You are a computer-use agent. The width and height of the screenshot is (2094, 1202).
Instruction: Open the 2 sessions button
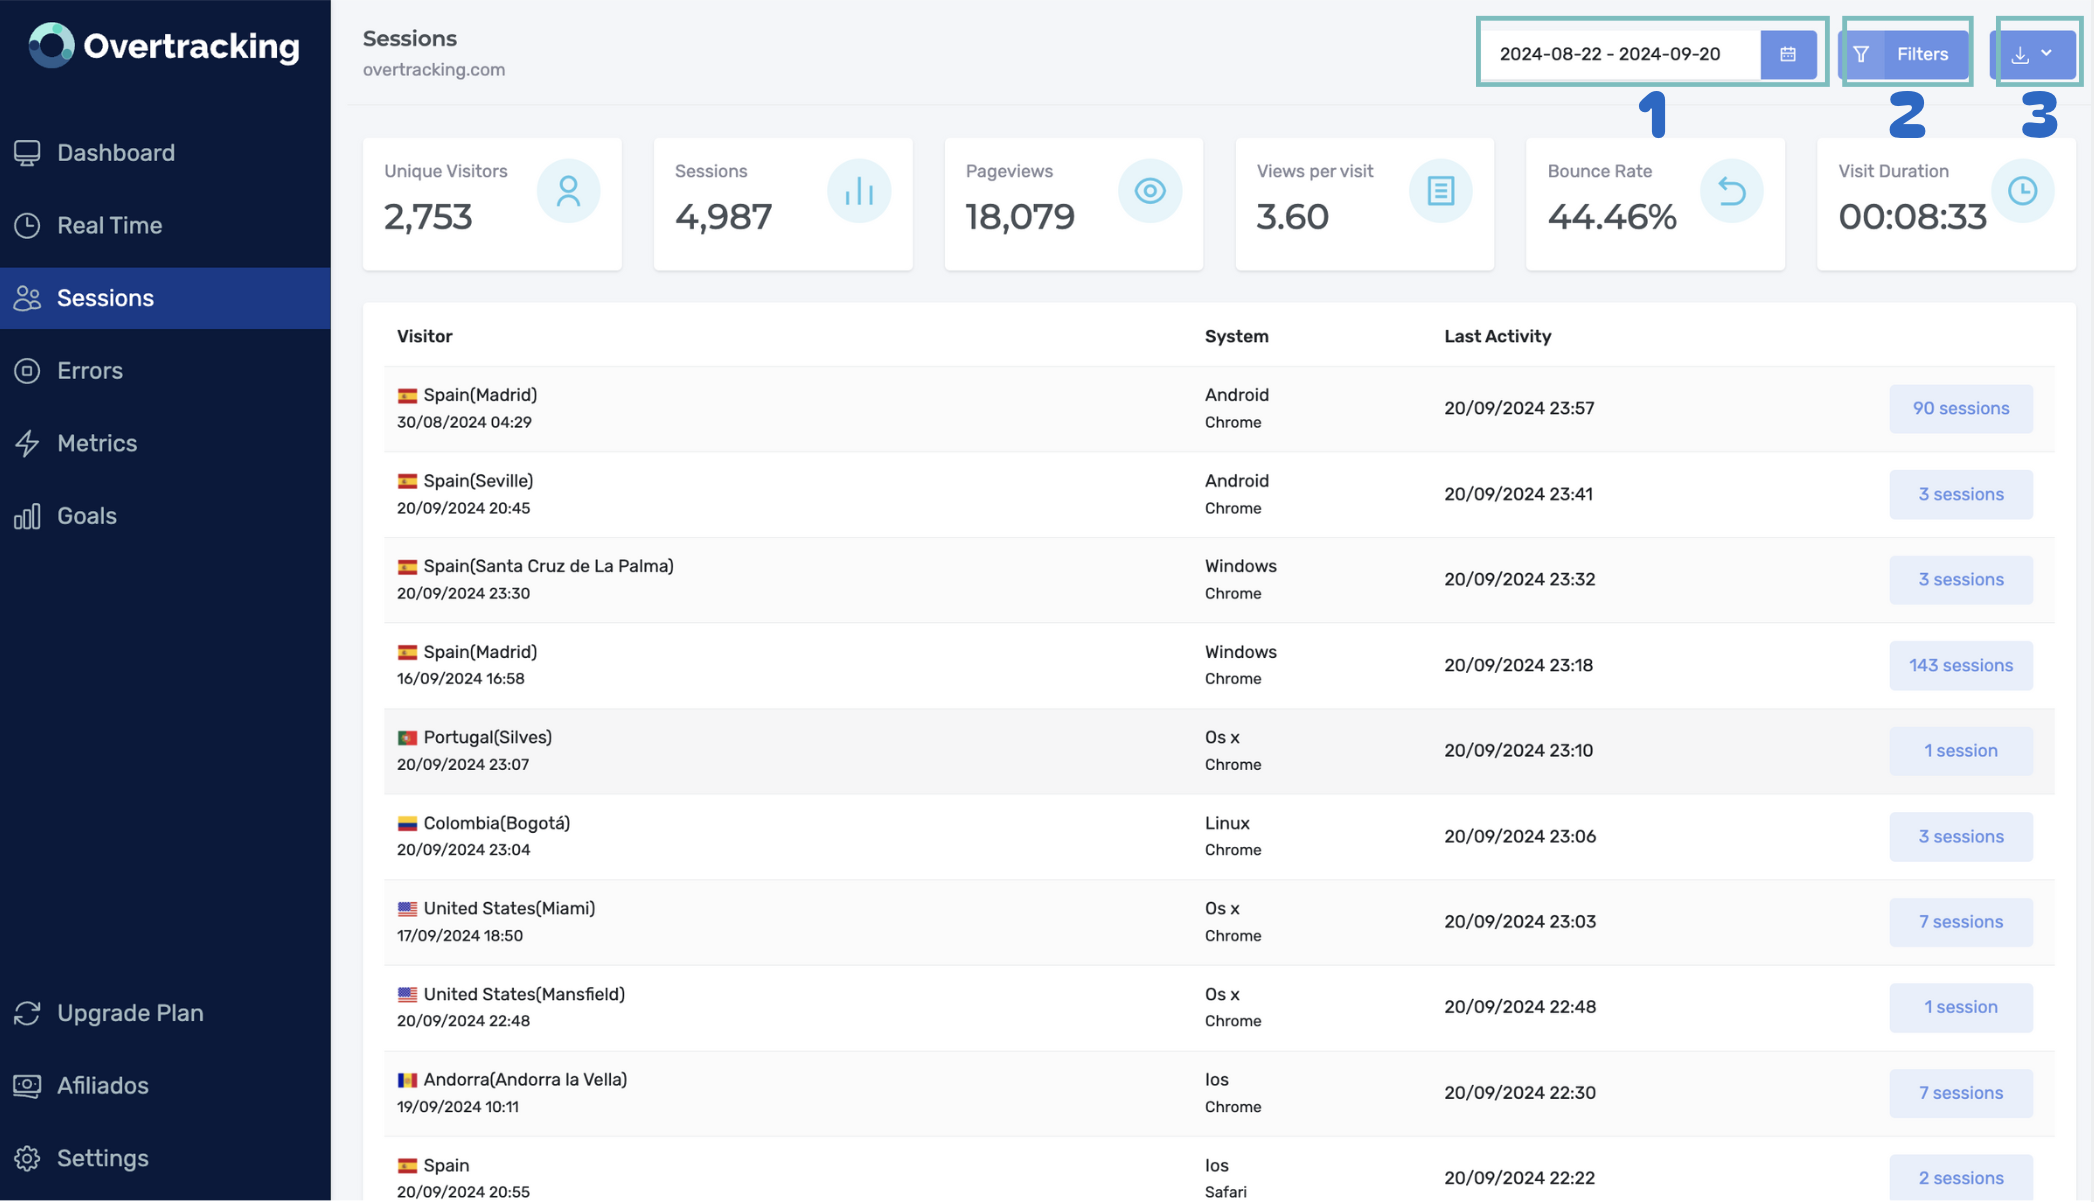1961,1178
